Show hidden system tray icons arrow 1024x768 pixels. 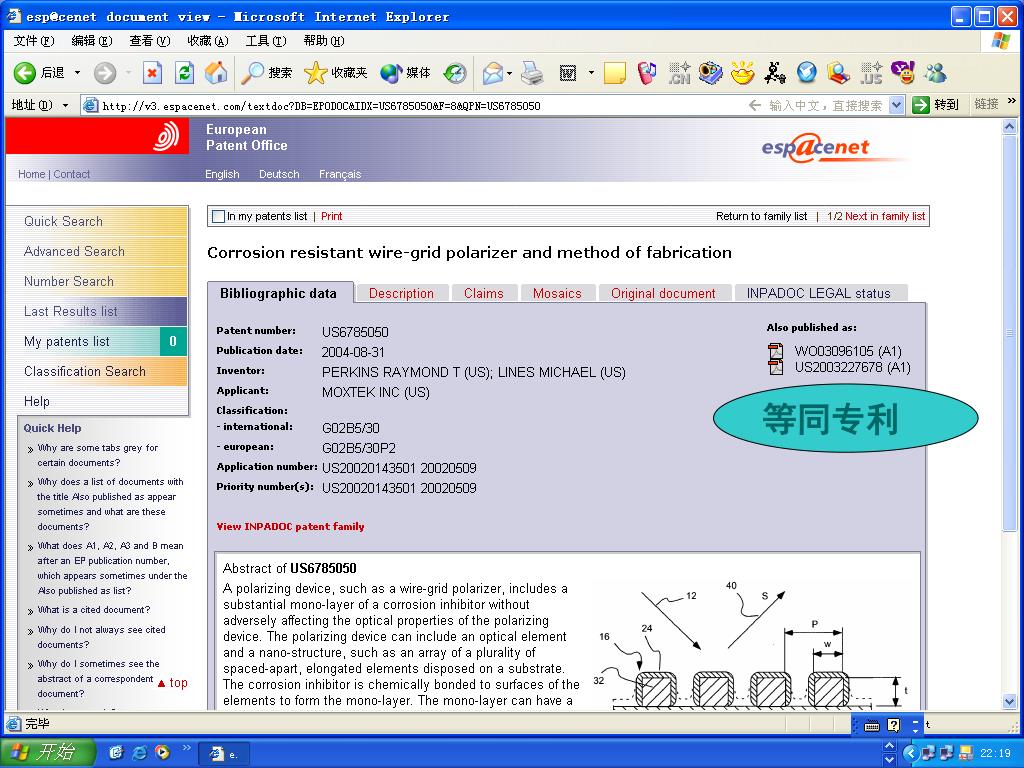(x=910, y=753)
